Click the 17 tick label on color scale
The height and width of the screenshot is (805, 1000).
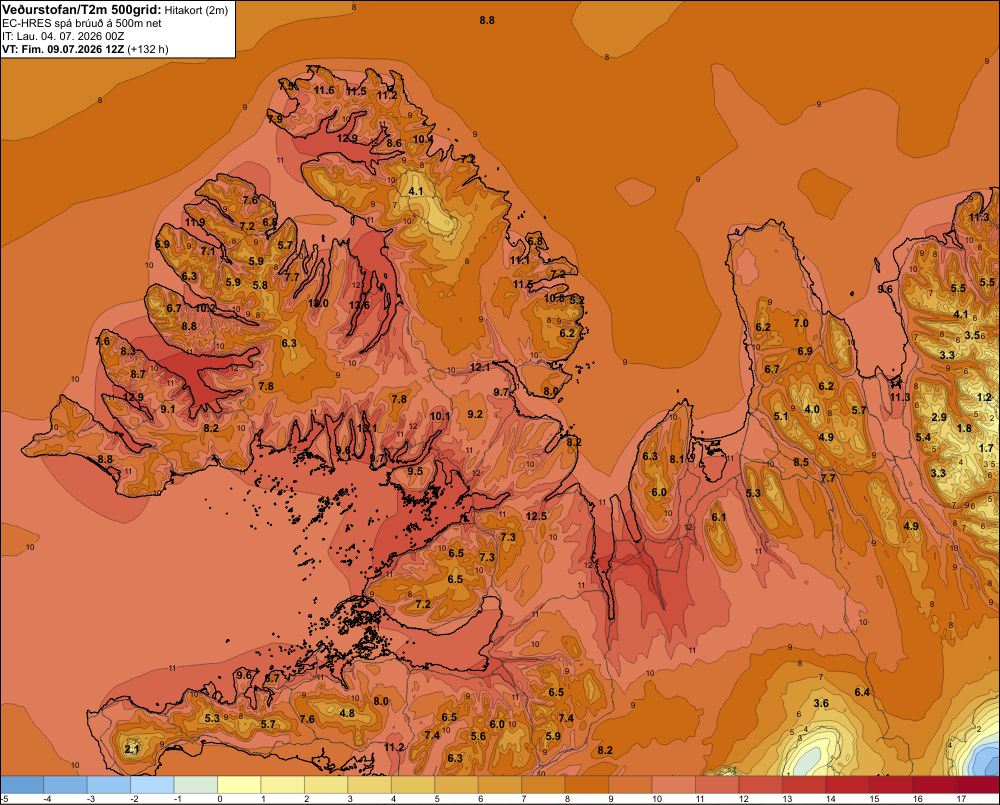[961, 799]
